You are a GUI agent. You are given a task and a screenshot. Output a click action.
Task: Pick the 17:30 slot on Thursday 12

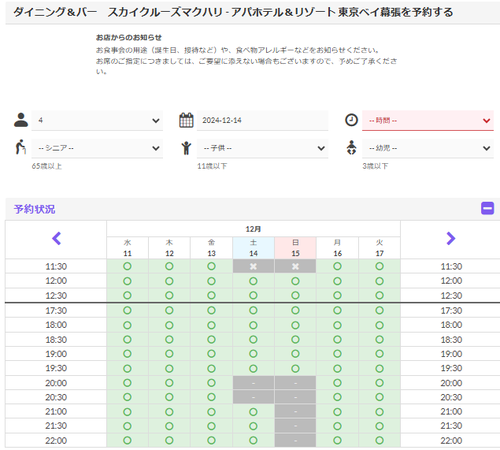[169, 310]
